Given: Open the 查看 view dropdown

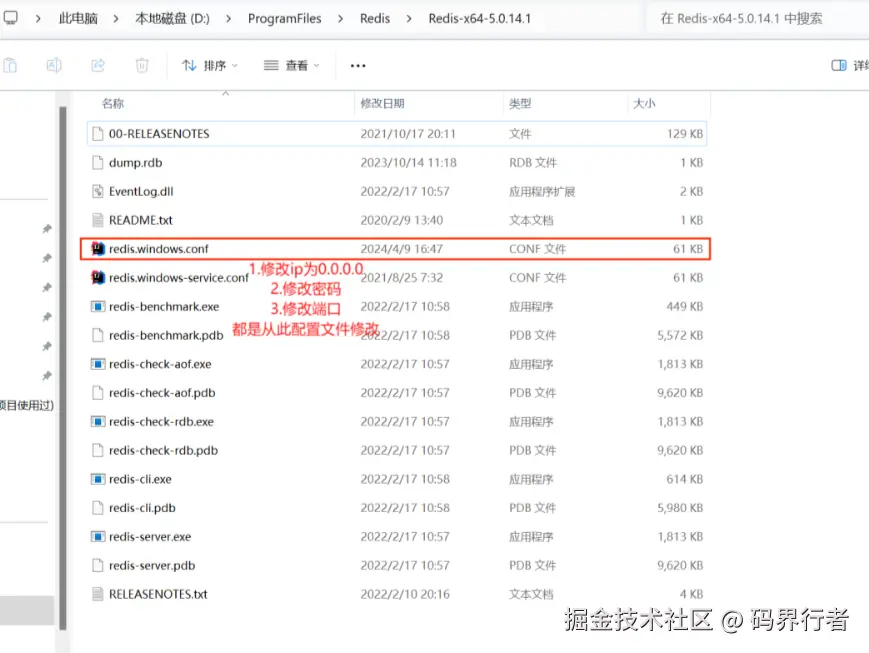Looking at the screenshot, I should click(x=292, y=65).
